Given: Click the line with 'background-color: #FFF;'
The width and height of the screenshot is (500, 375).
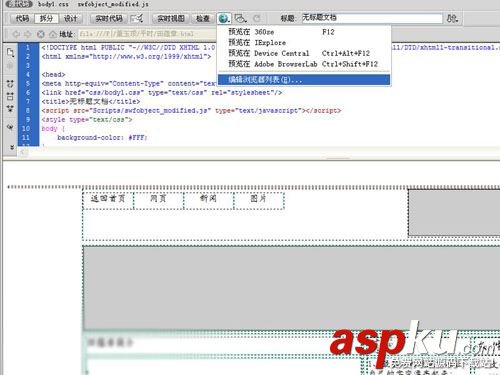Looking at the screenshot, I should (x=102, y=137).
